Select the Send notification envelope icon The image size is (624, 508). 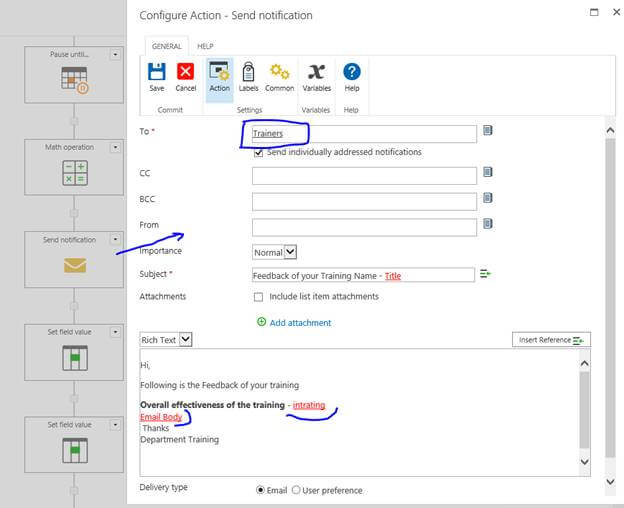(x=75, y=265)
